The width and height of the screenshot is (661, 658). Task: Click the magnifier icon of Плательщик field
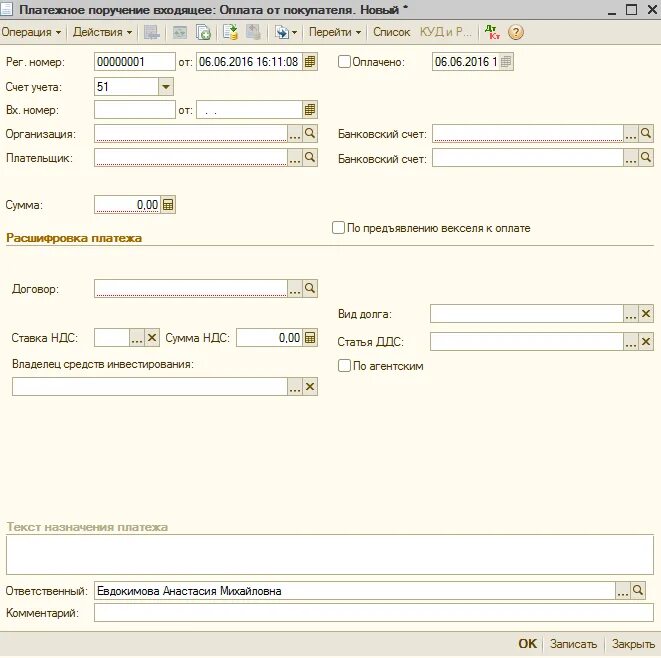point(310,158)
